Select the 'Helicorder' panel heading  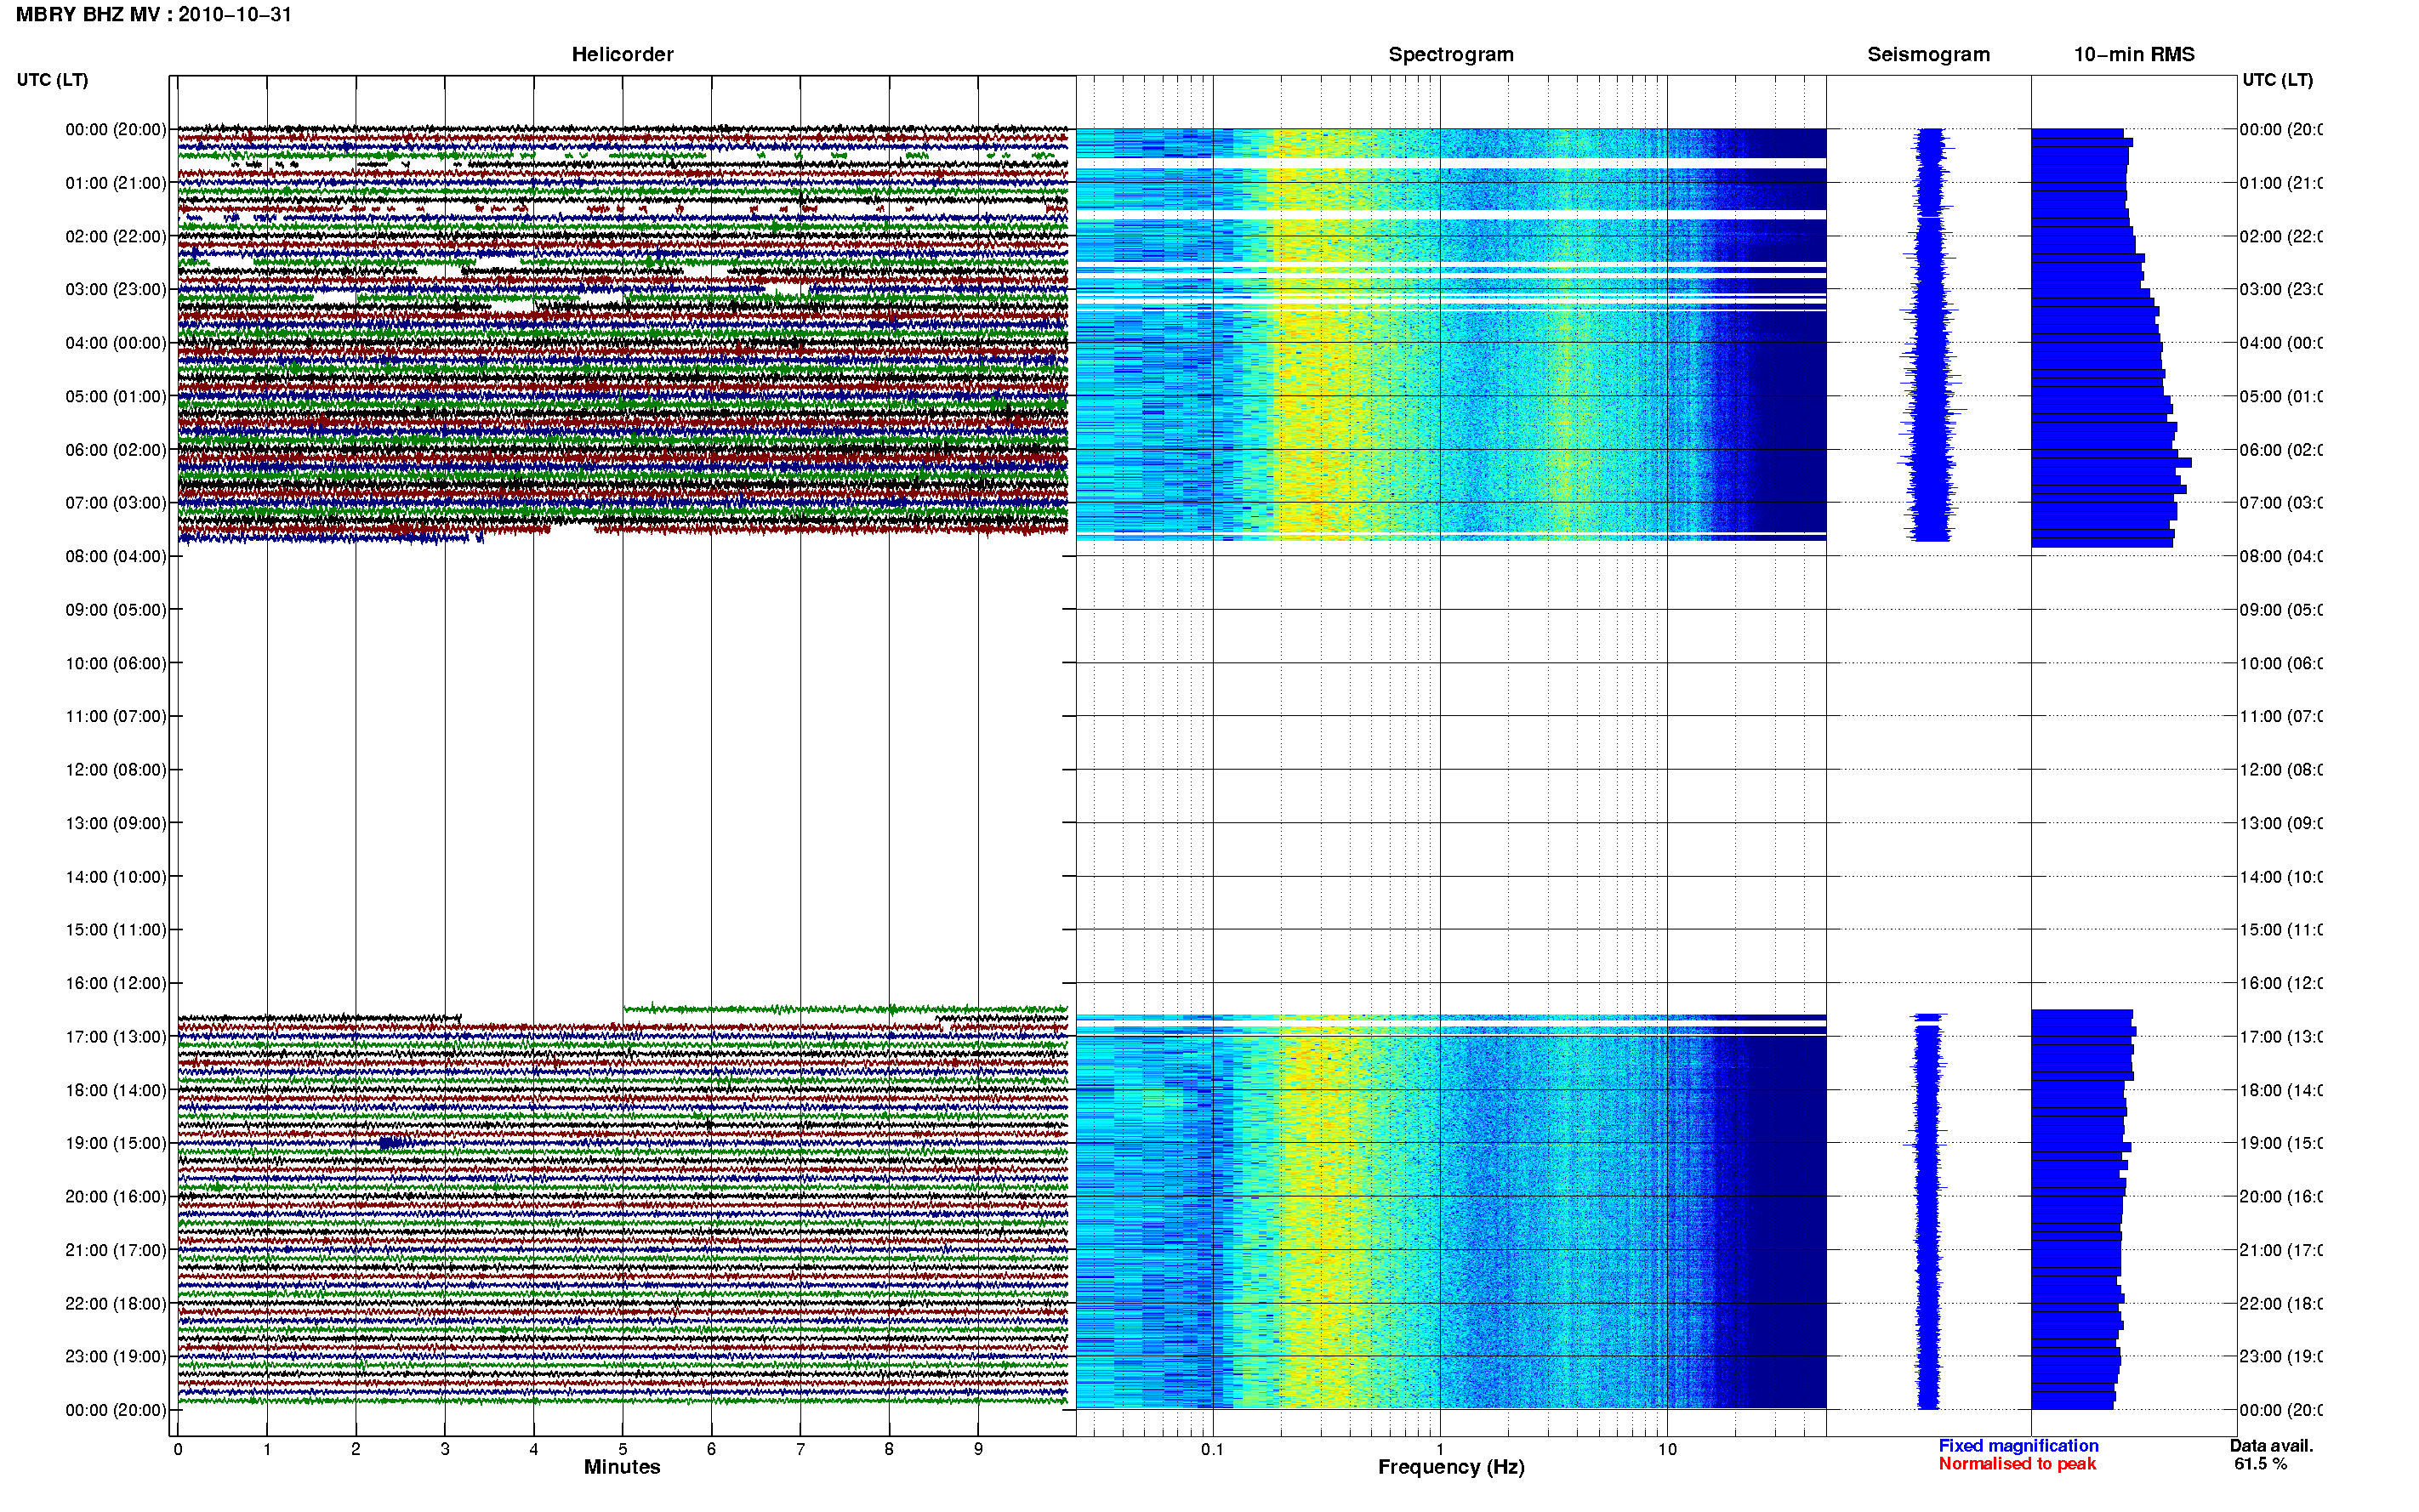(x=622, y=54)
